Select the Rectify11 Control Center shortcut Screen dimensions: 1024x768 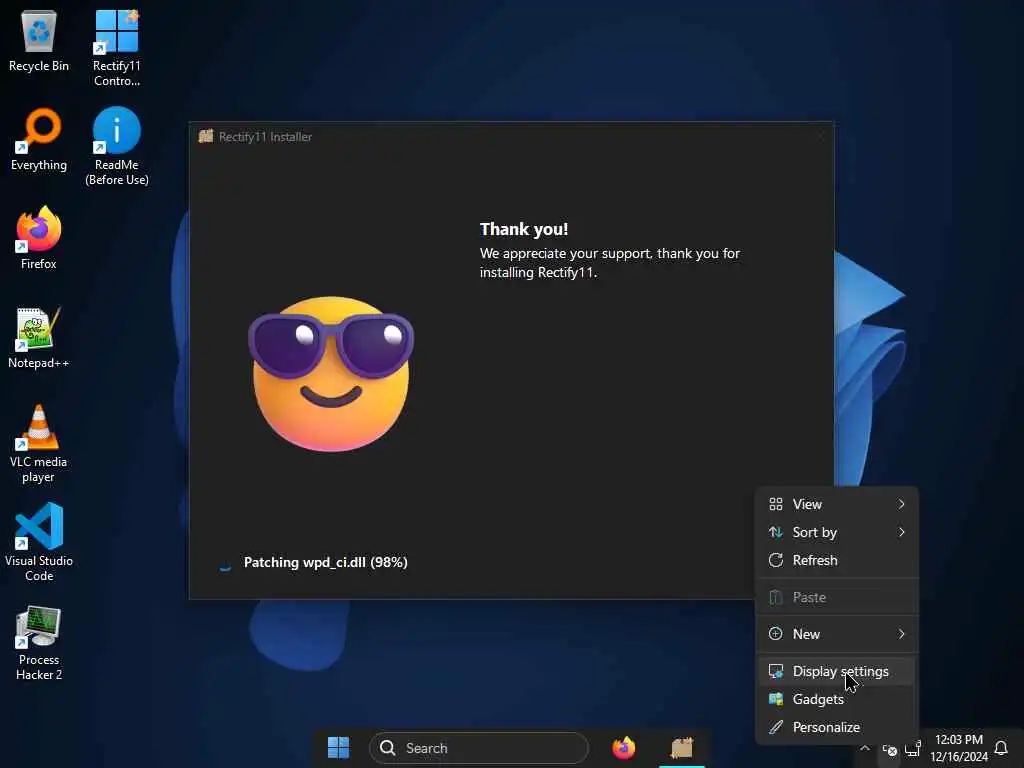117,49
